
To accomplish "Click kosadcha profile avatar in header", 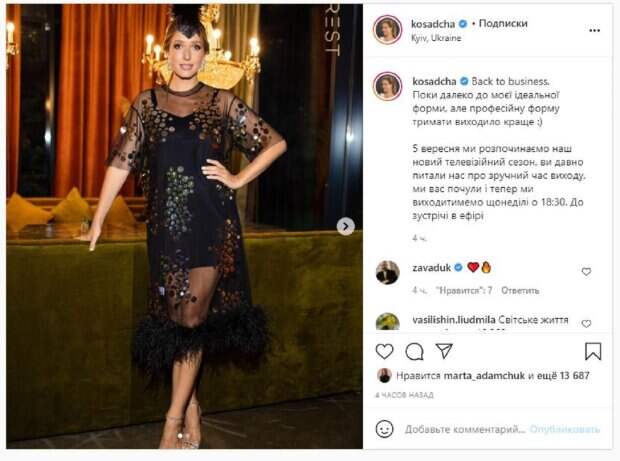I will point(388,30).
